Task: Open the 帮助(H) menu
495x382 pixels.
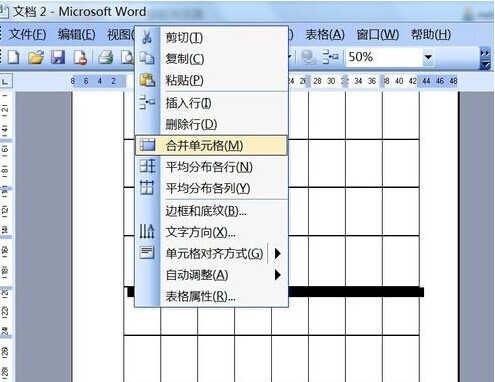Action: point(431,34)
